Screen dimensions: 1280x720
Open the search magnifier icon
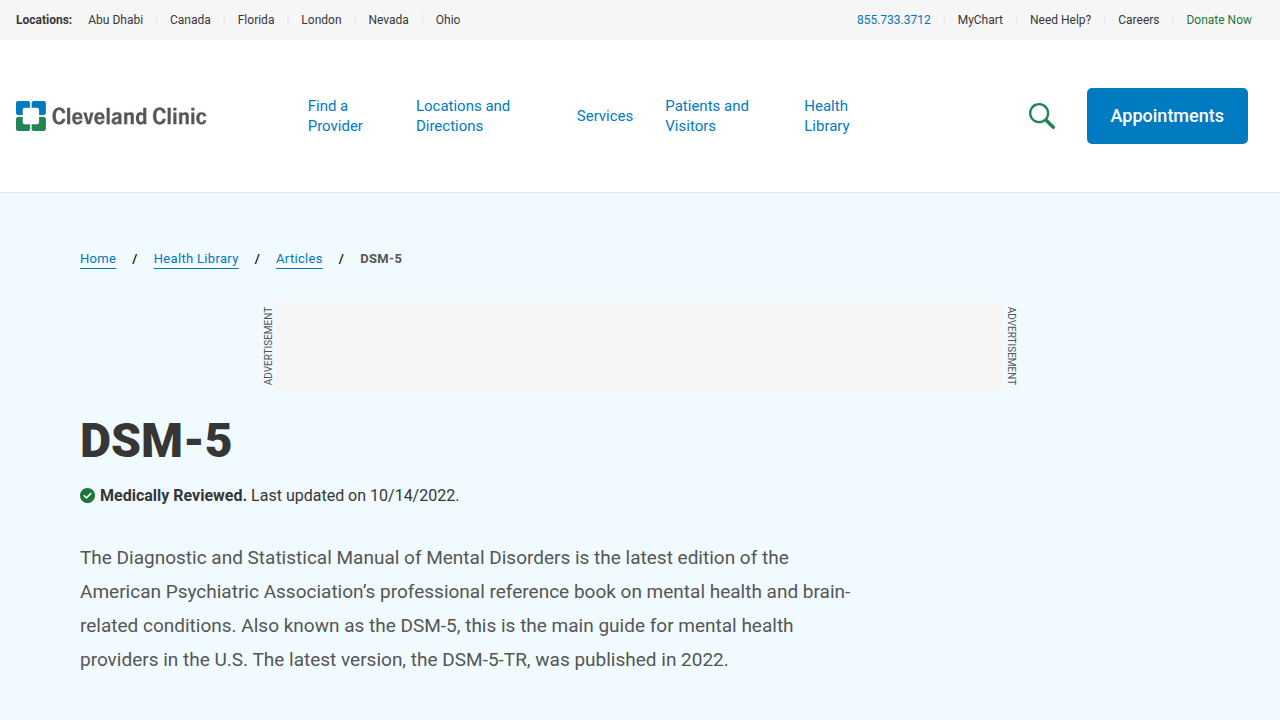1042,116
